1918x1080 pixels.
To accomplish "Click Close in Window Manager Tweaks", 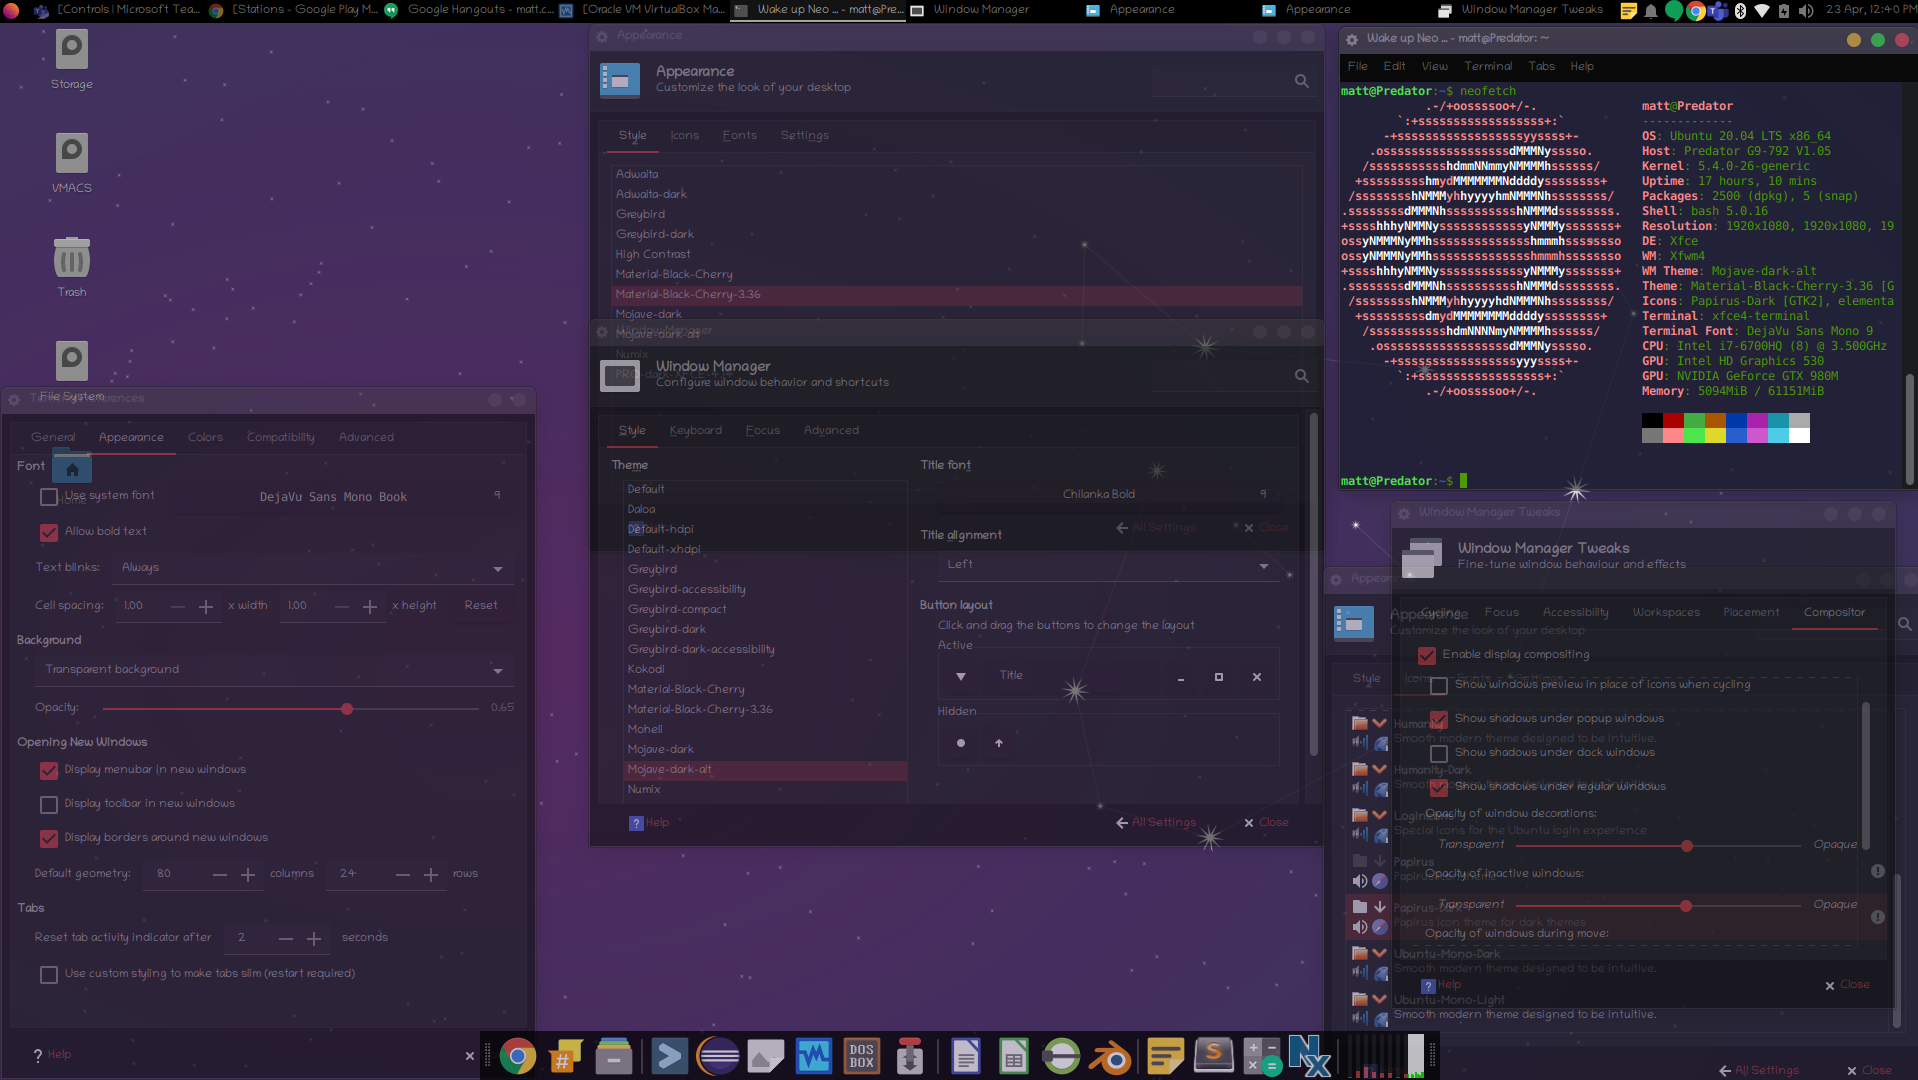I will pyautogui.click(x=1847, y=985).
